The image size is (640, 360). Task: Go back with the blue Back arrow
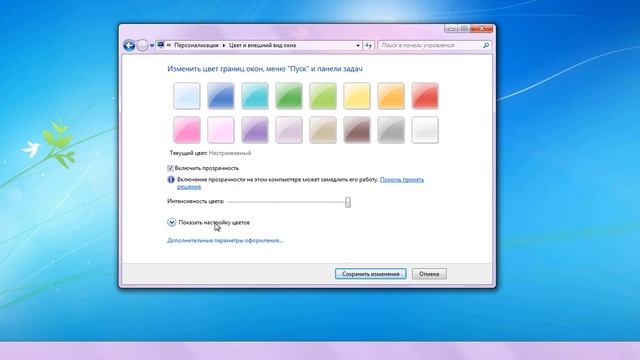tap(129, 45)
